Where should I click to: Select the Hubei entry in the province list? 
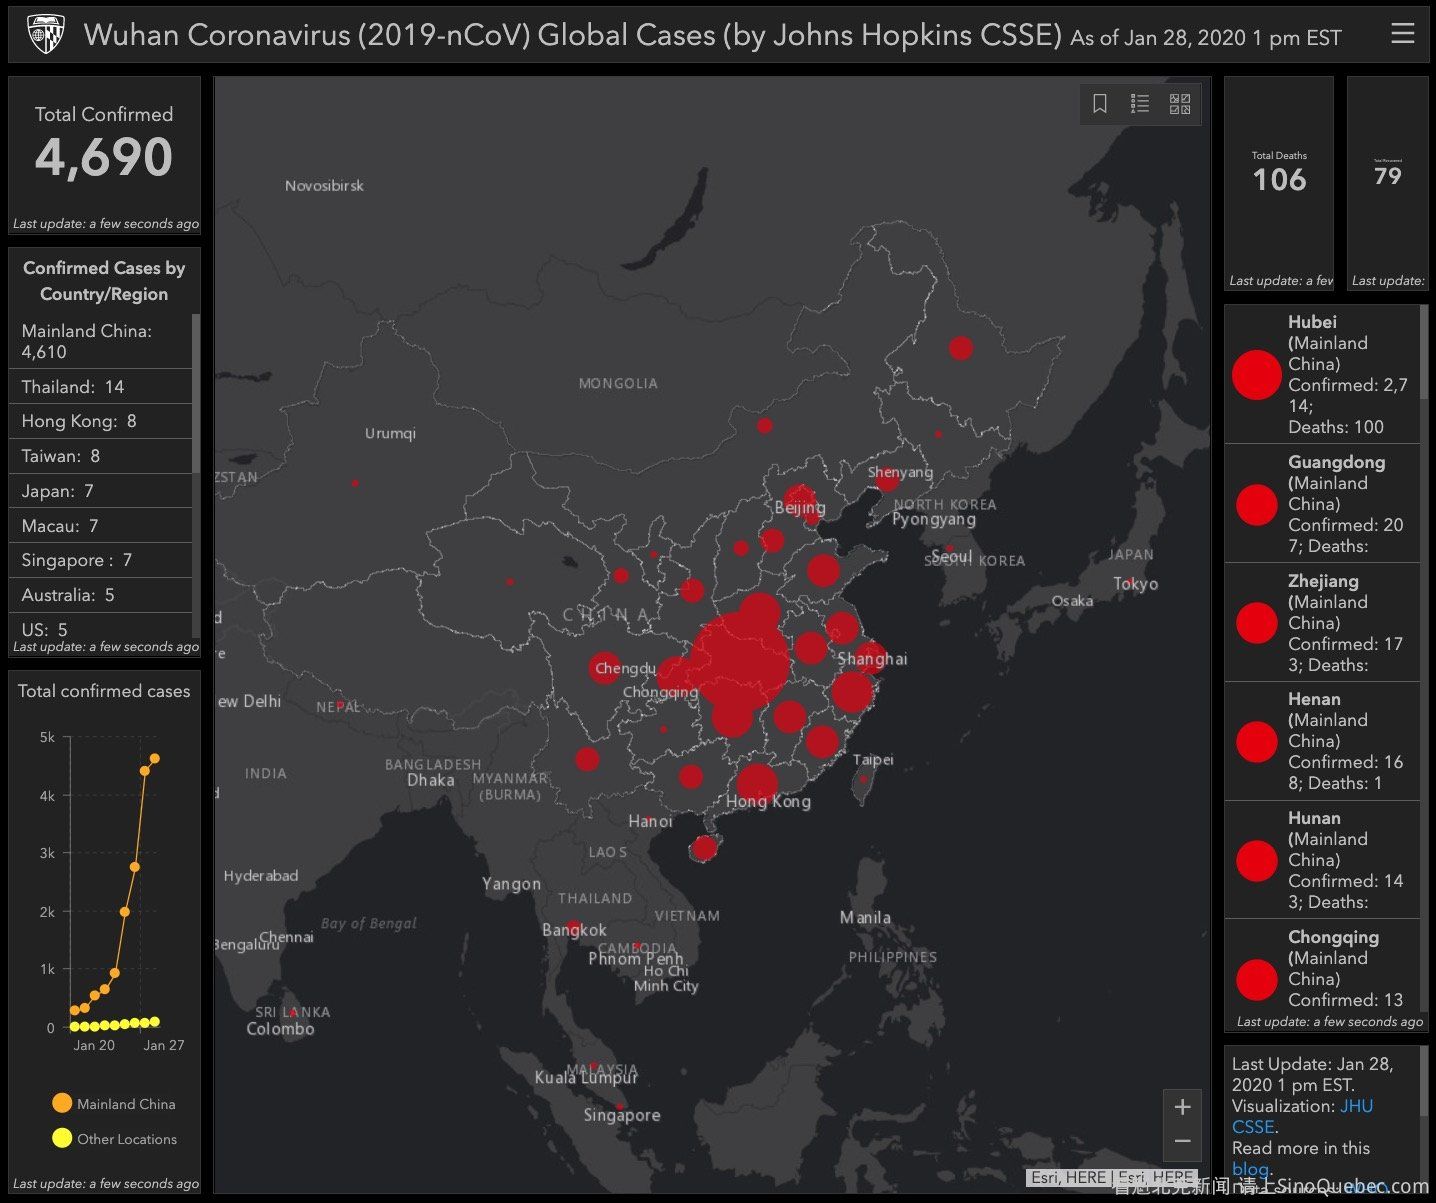[1322, 374]
